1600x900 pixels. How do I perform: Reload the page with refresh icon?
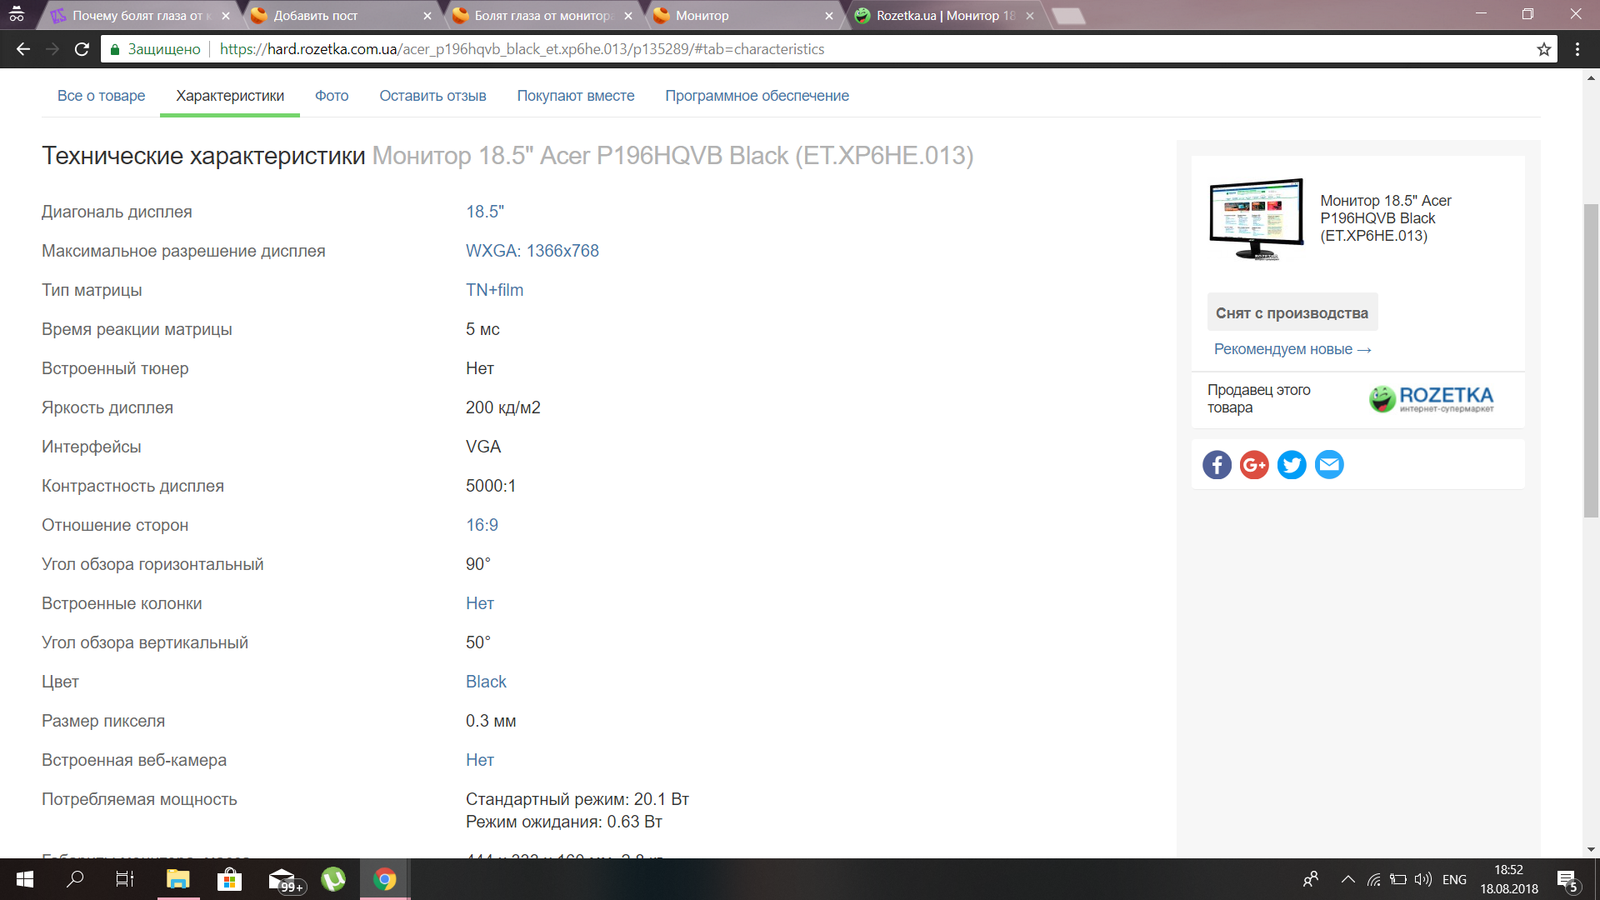click(x=82, y=49)
